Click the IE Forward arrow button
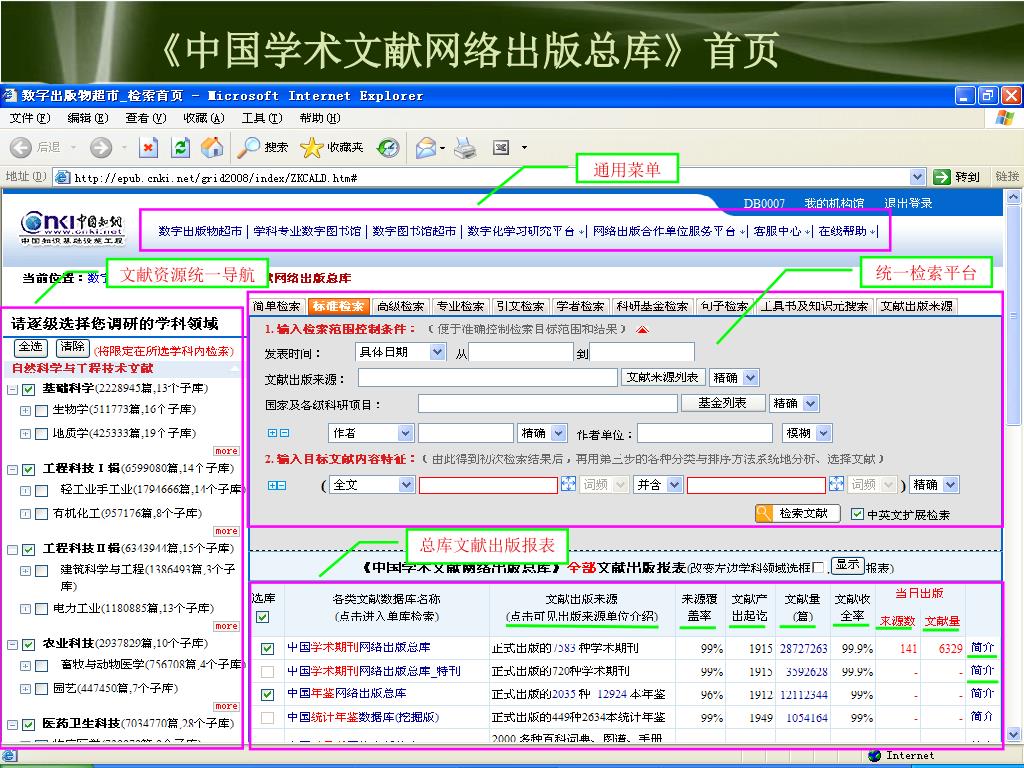This screenshot has height=768, width=1024. tap(101, 148)
